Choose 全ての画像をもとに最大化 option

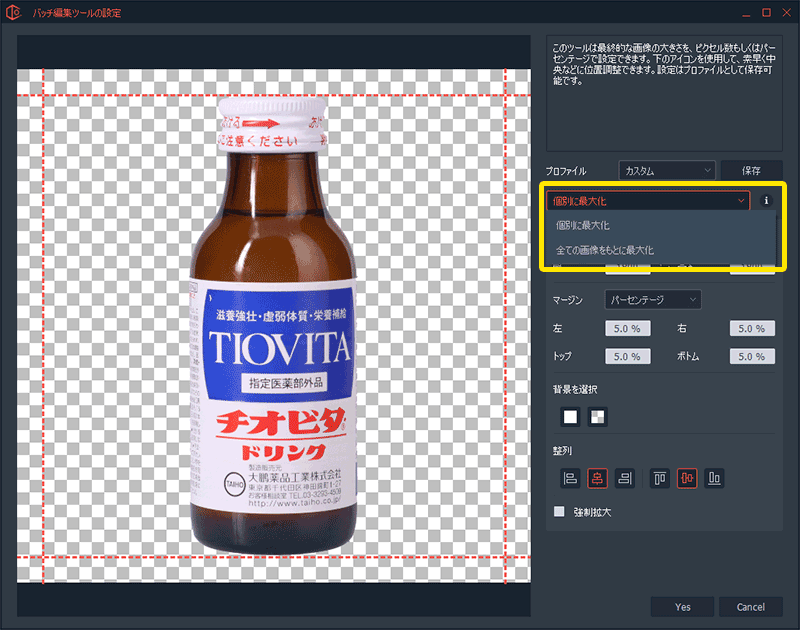pos(605,249)
